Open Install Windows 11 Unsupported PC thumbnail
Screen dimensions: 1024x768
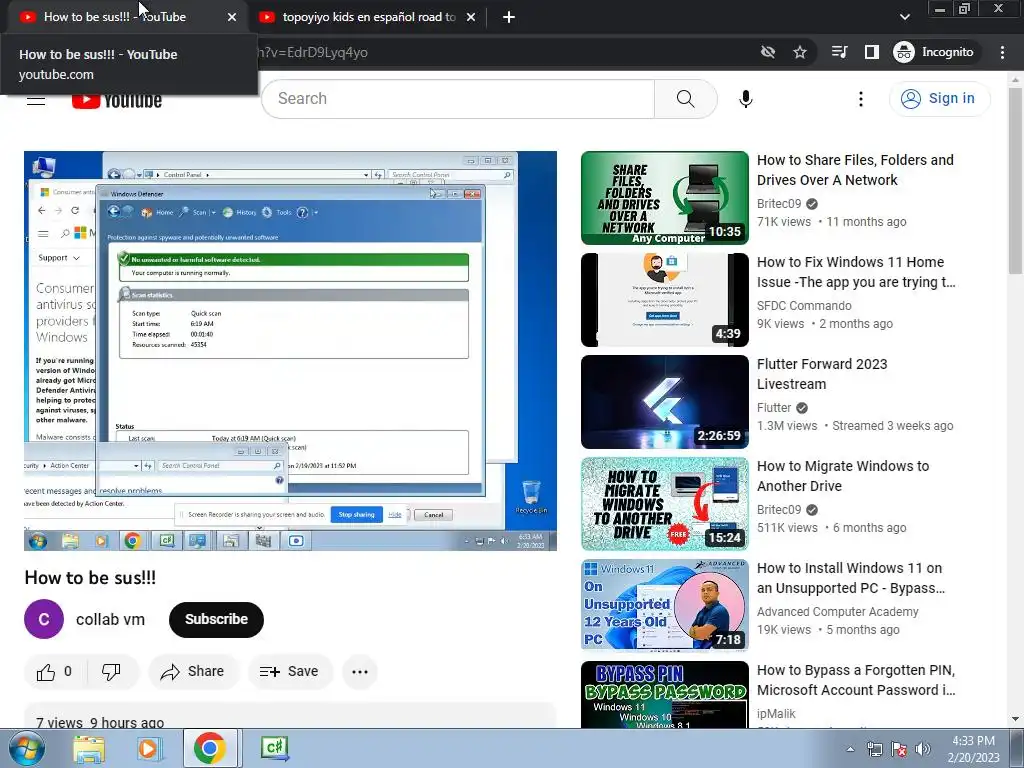click(665, 606)
